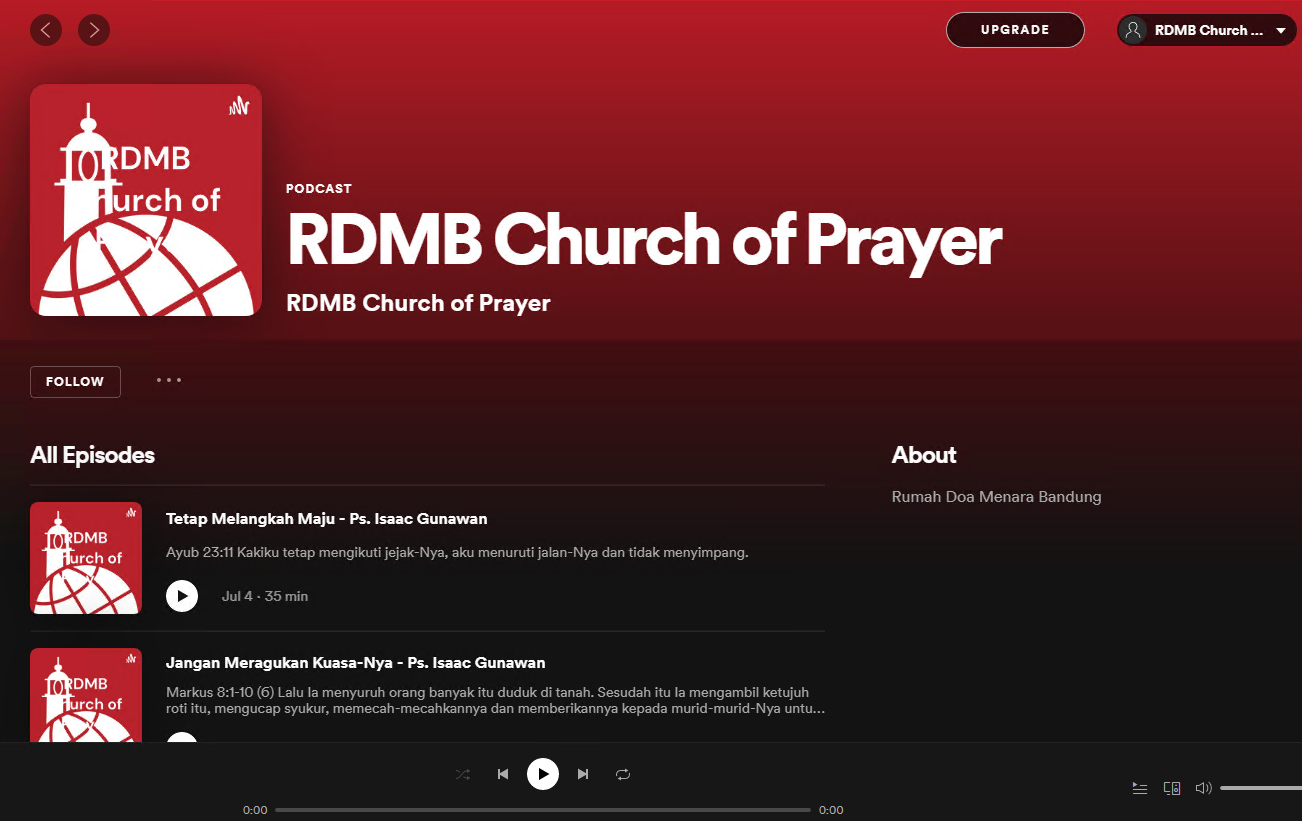
Task: Click the Tetap Melangkah Maju episode thumbnail
Action: (x=86, y=558)
